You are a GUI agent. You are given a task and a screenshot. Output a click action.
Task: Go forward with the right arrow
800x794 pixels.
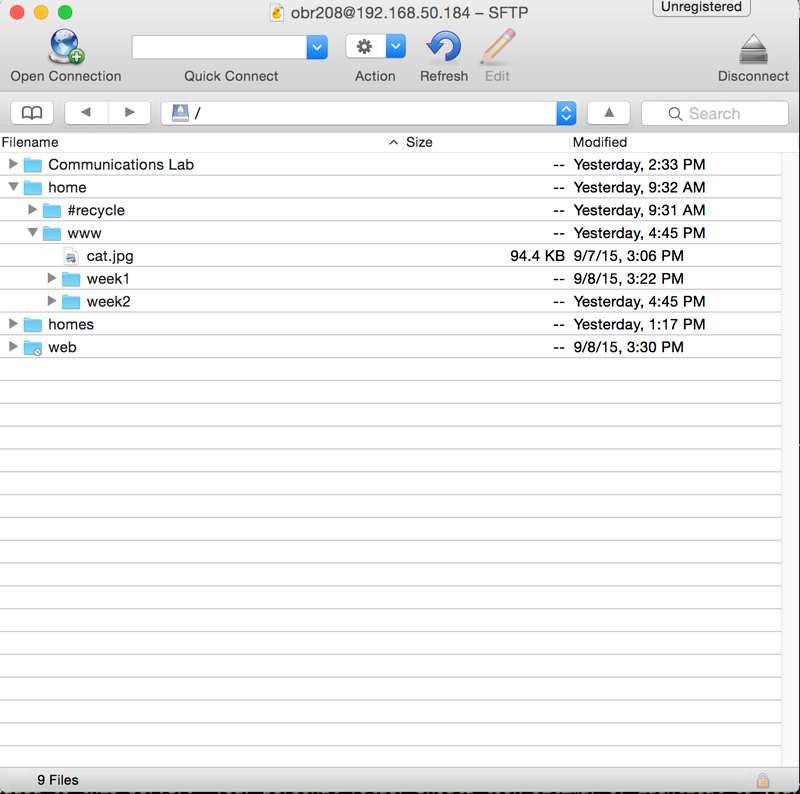click(x=130, y=113)
